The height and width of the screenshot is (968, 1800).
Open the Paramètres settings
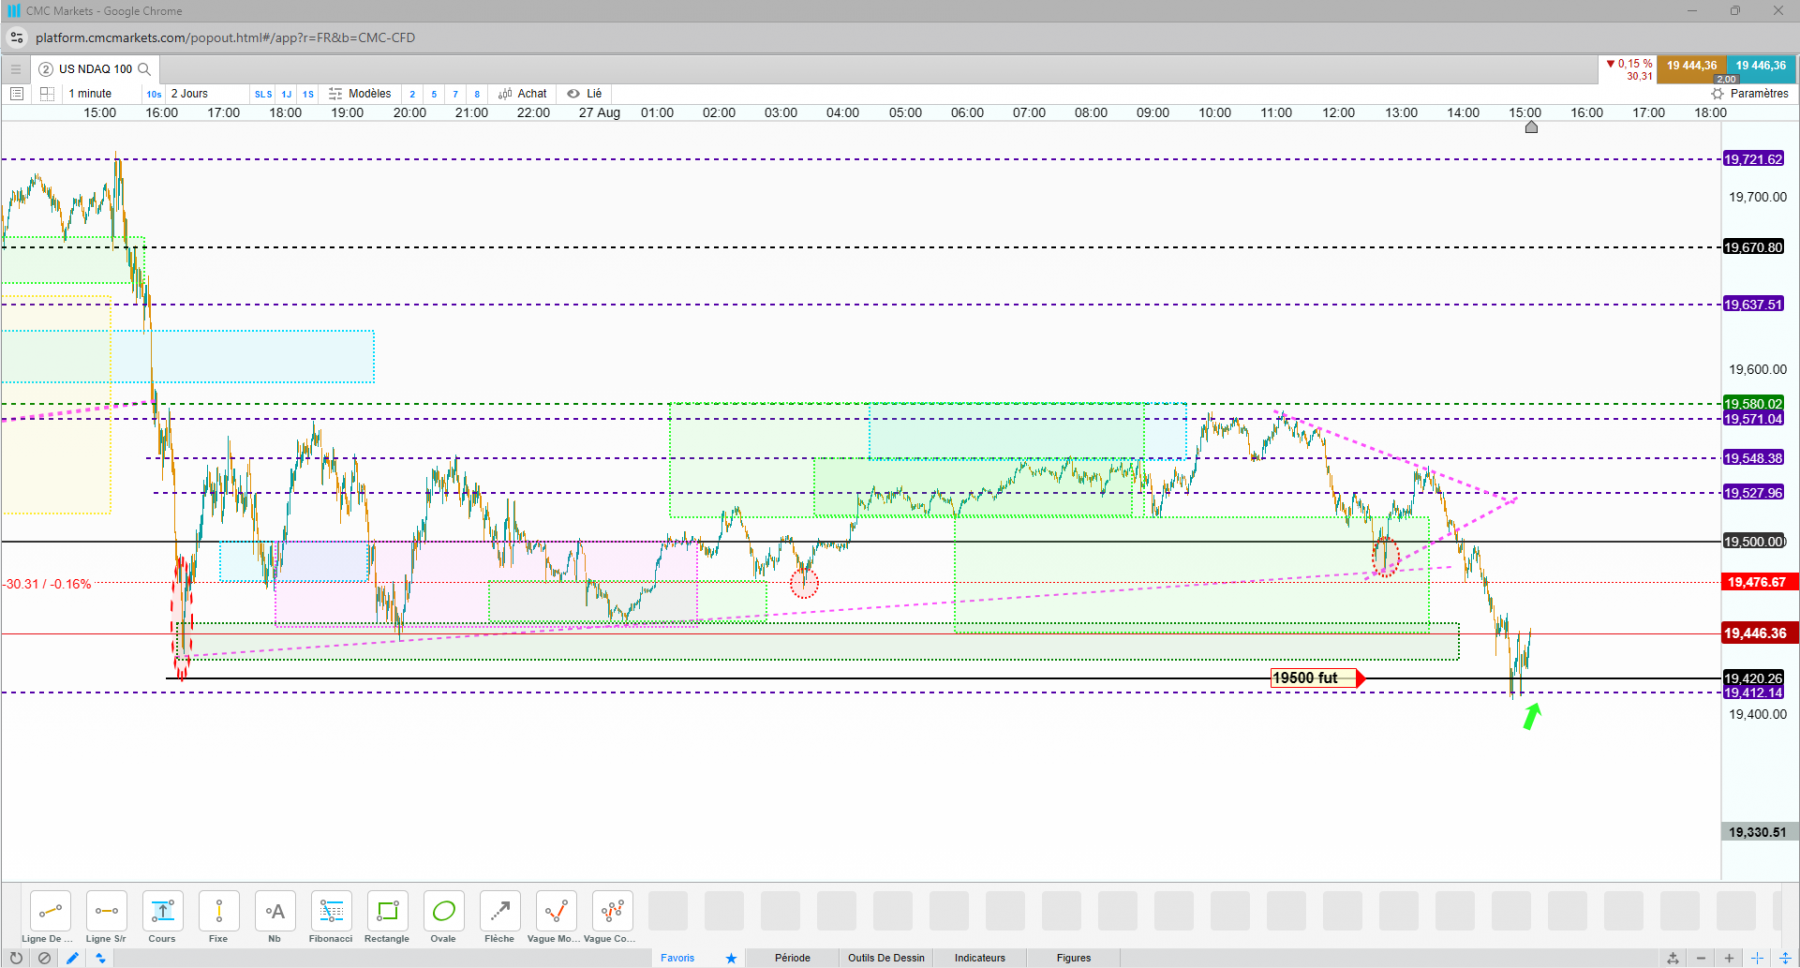coord(1750,93)
